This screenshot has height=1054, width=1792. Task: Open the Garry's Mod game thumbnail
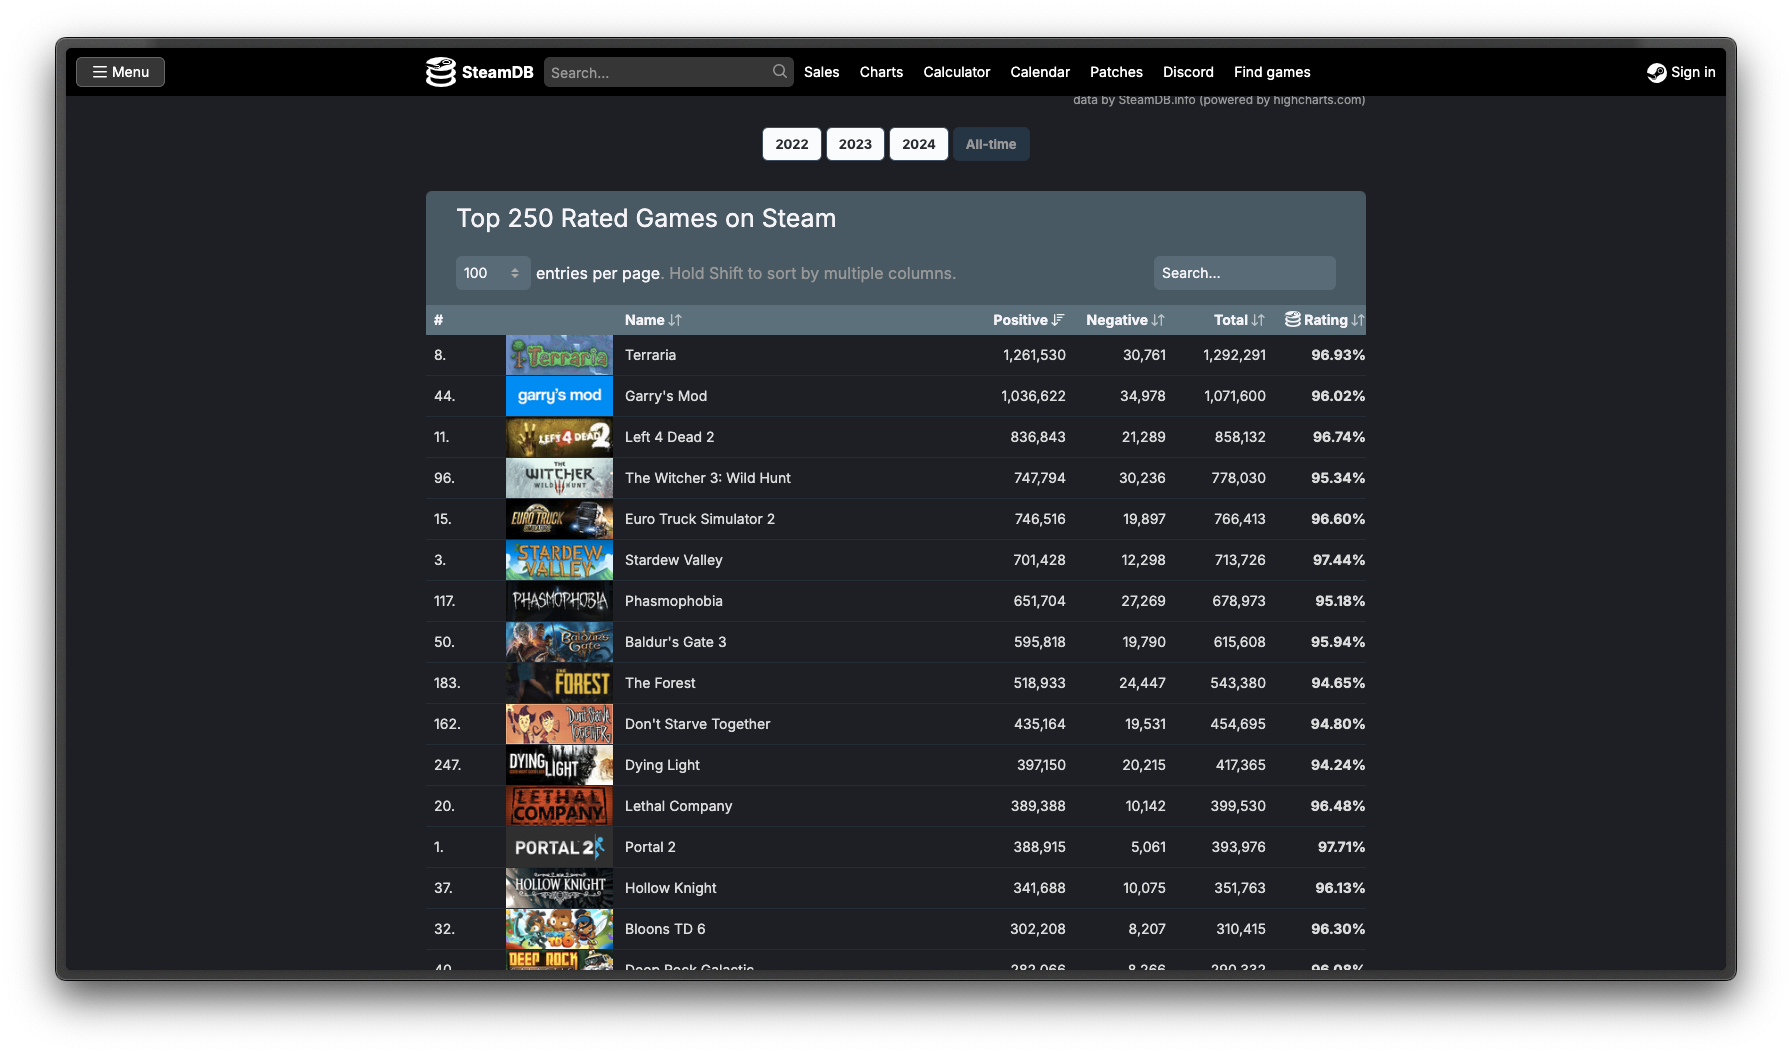[559, 396]
